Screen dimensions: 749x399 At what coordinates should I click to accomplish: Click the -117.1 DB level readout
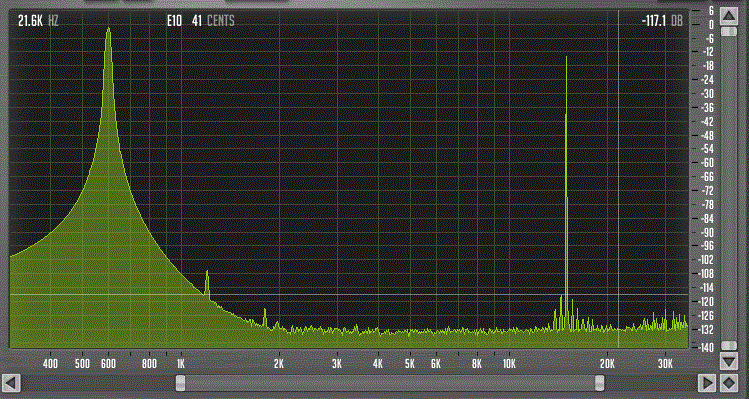tap(662, 21)
